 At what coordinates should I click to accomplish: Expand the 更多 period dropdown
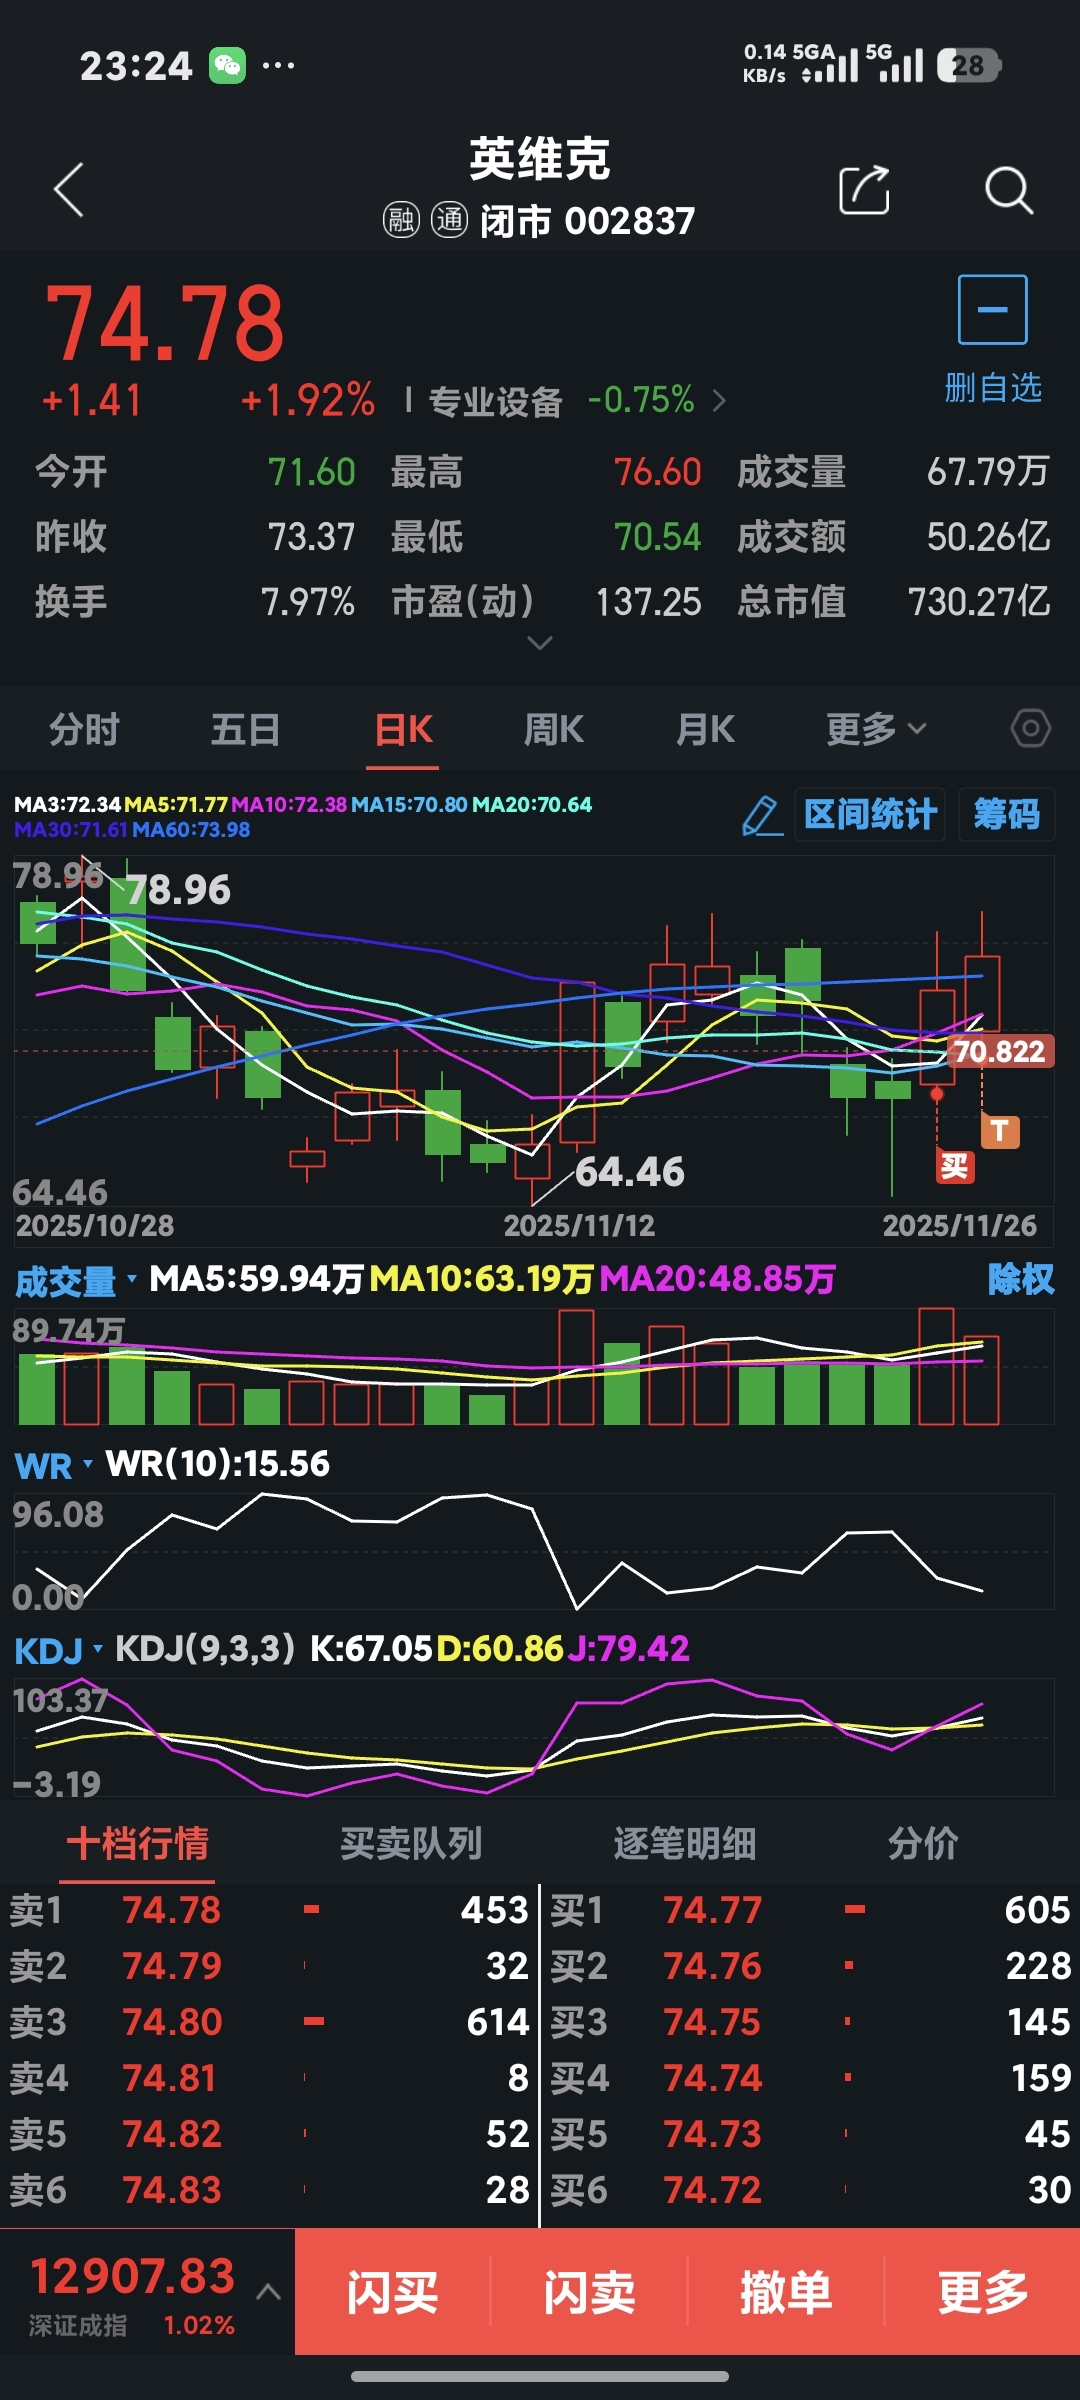[x=877, y=729]
